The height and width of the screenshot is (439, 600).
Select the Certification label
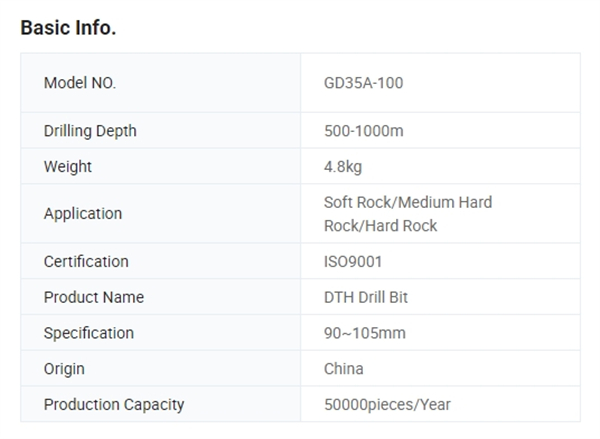click(86, 261)
